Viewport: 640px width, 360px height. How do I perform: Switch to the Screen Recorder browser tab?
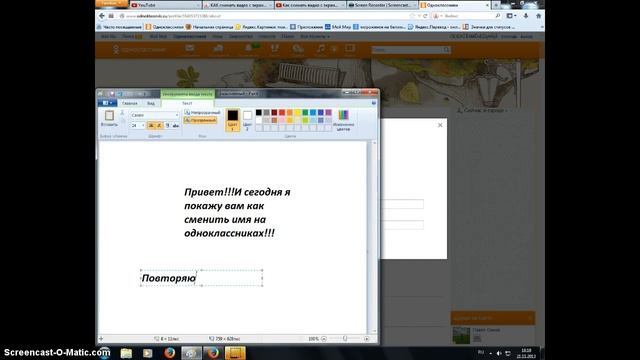pyautogui.click(x=382, y=5)
